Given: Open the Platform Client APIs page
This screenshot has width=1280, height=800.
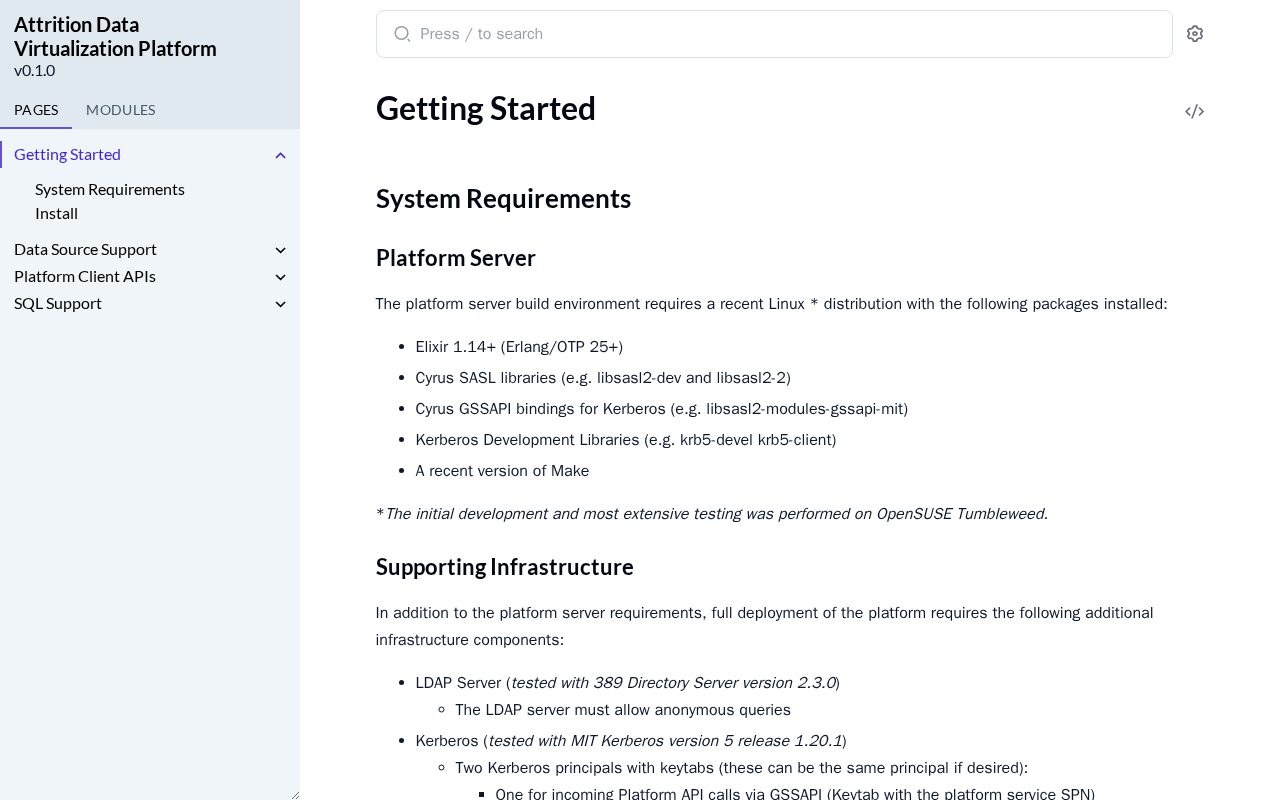Looking at the screenshot, I should [x=85, y=276].
